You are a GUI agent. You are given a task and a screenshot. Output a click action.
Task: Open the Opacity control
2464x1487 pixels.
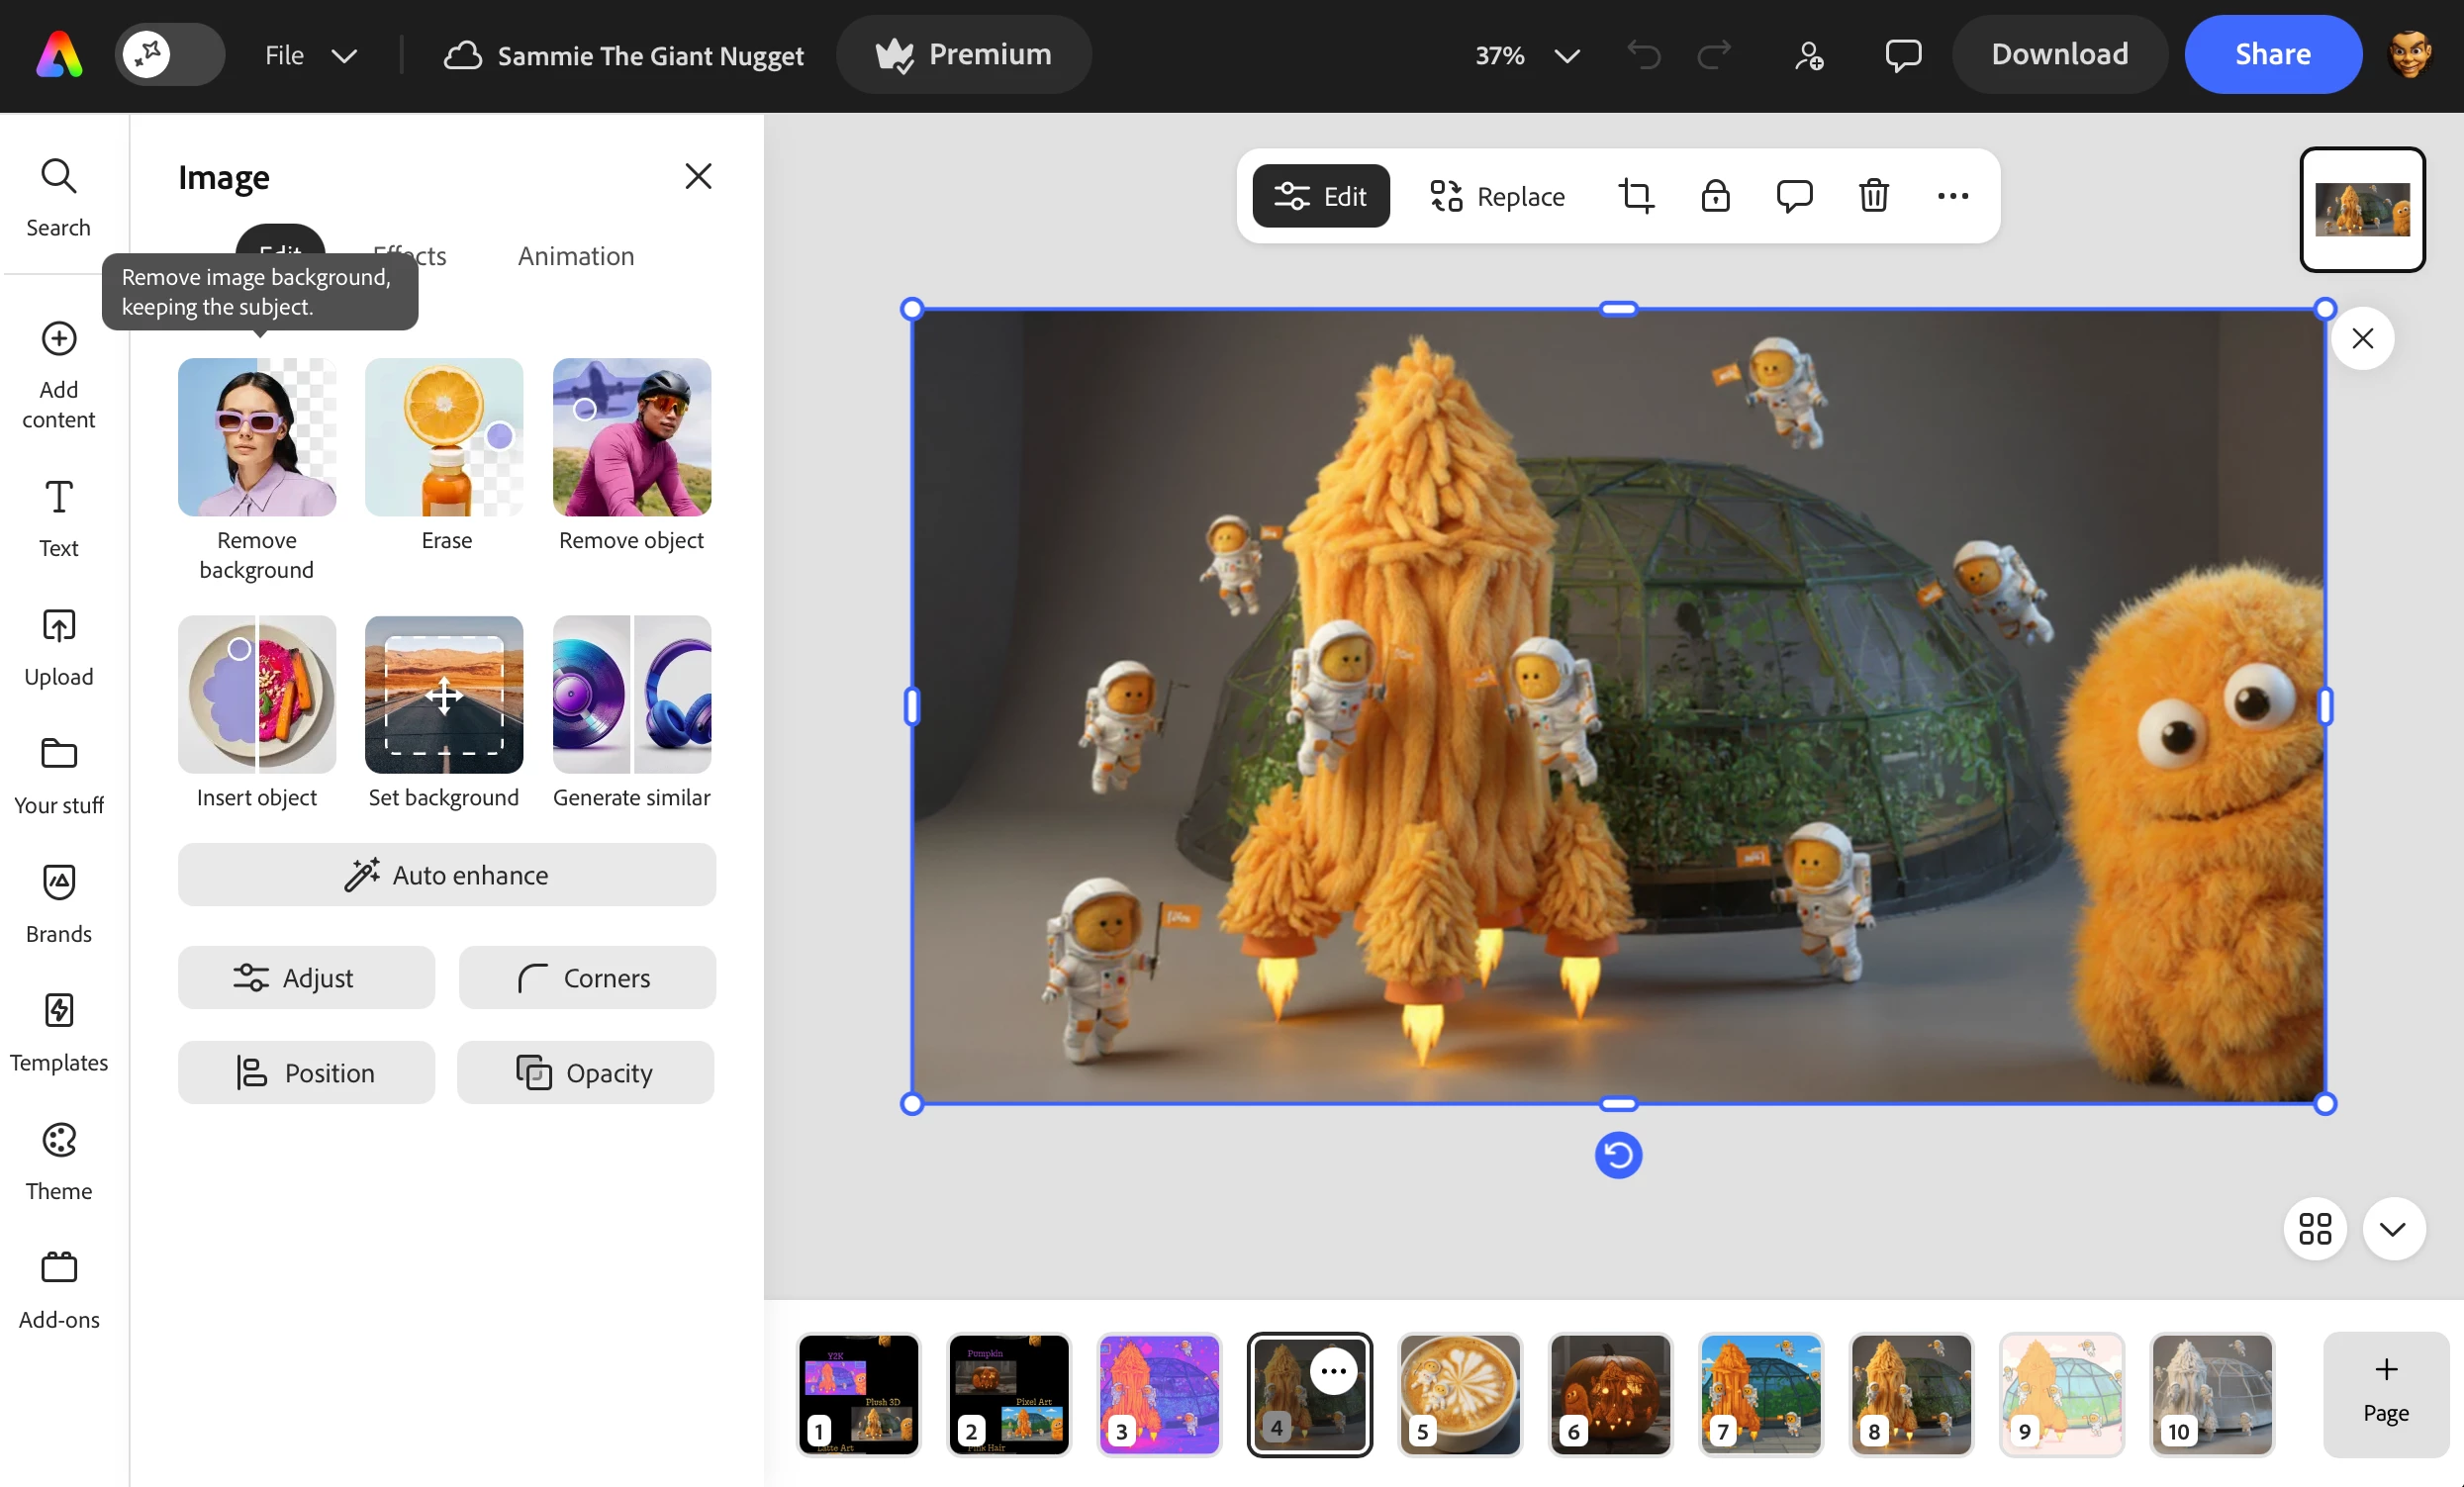pyautogui.click(x=585, y=1072)
